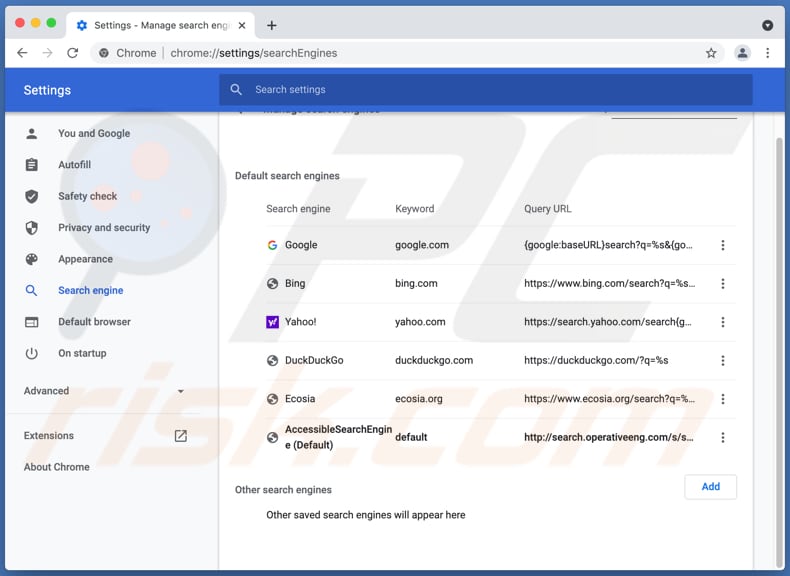The image size is (790, 576).
Task: Click the clipboard icon beside Autofill
Action: point(32,165)
